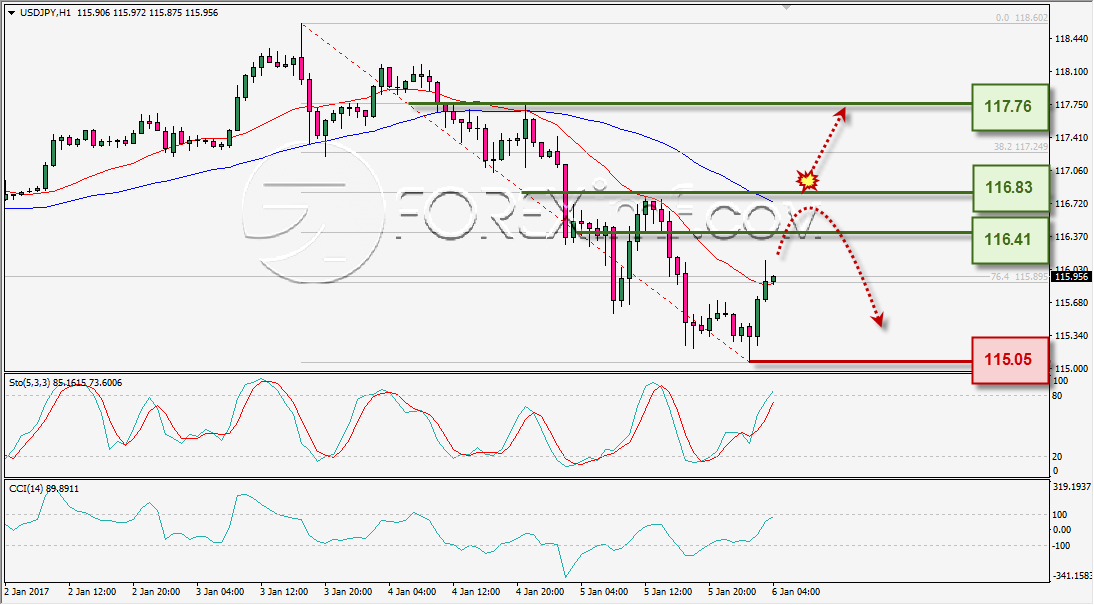Click price scale value 115.340
1094x605 pixels.
[x=1072, y=336]
